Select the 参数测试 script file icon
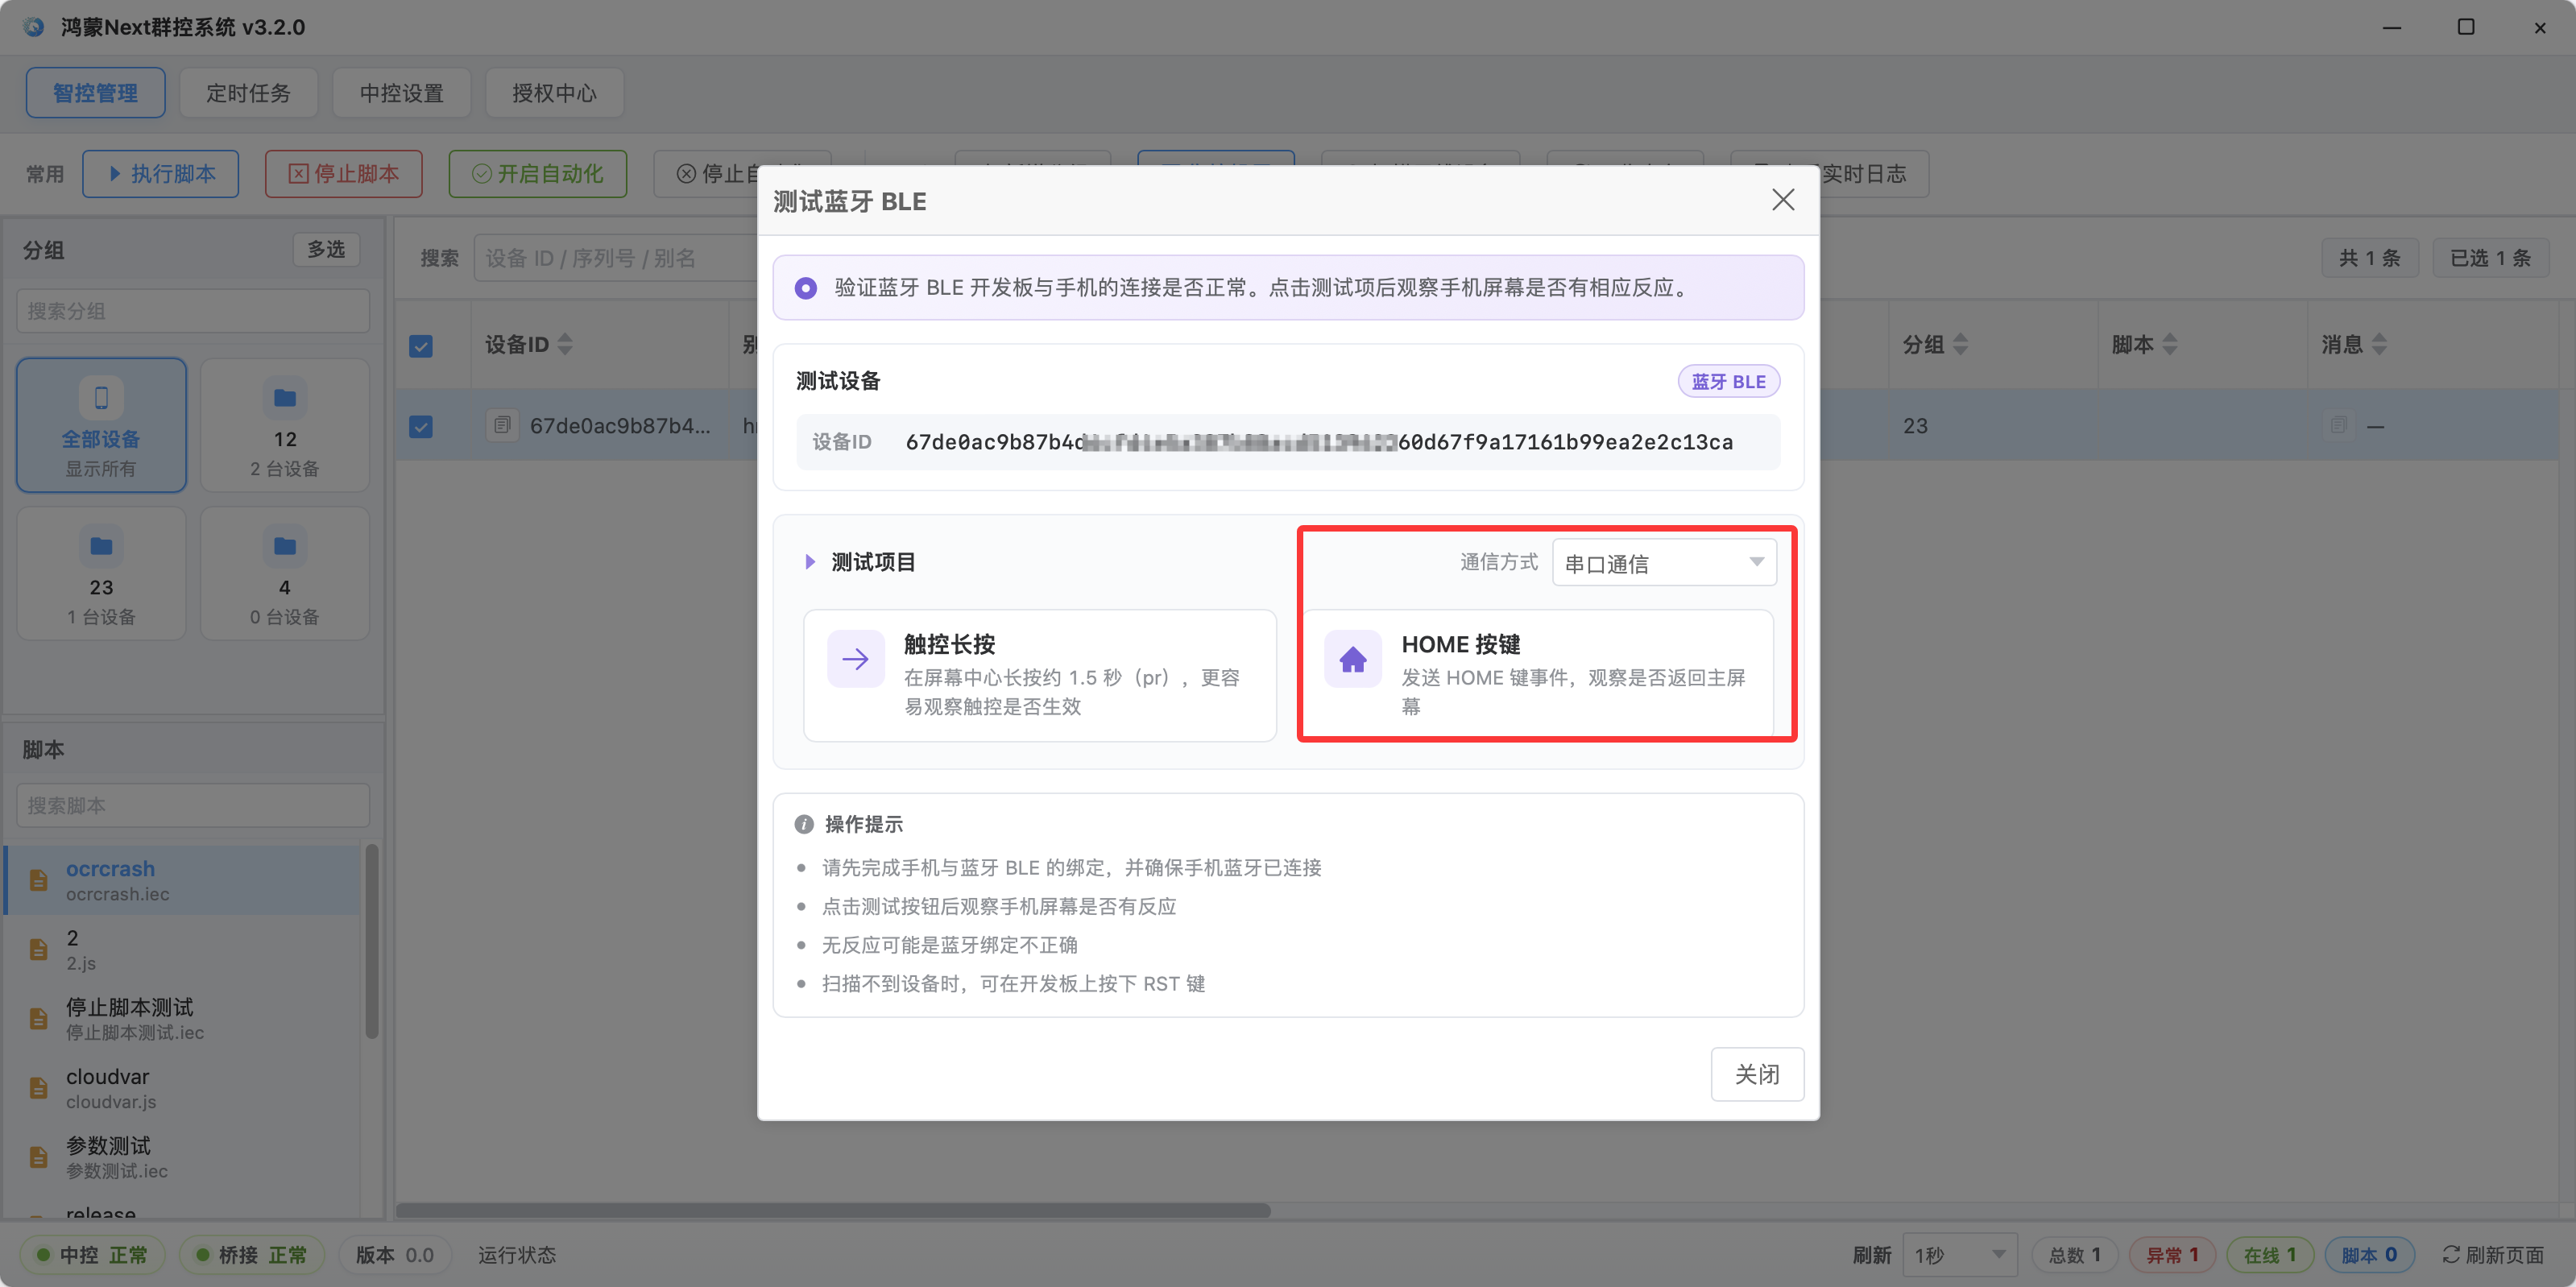This screenshot has height=1287, width=2576. point(38,1157)
